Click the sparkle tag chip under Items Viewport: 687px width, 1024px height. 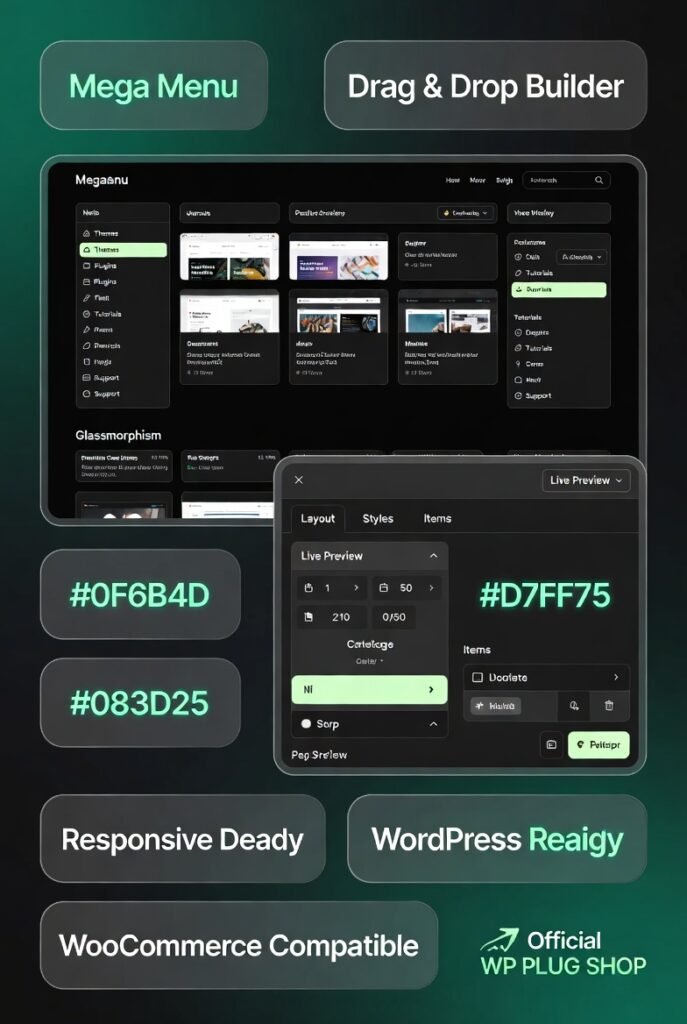496,706
